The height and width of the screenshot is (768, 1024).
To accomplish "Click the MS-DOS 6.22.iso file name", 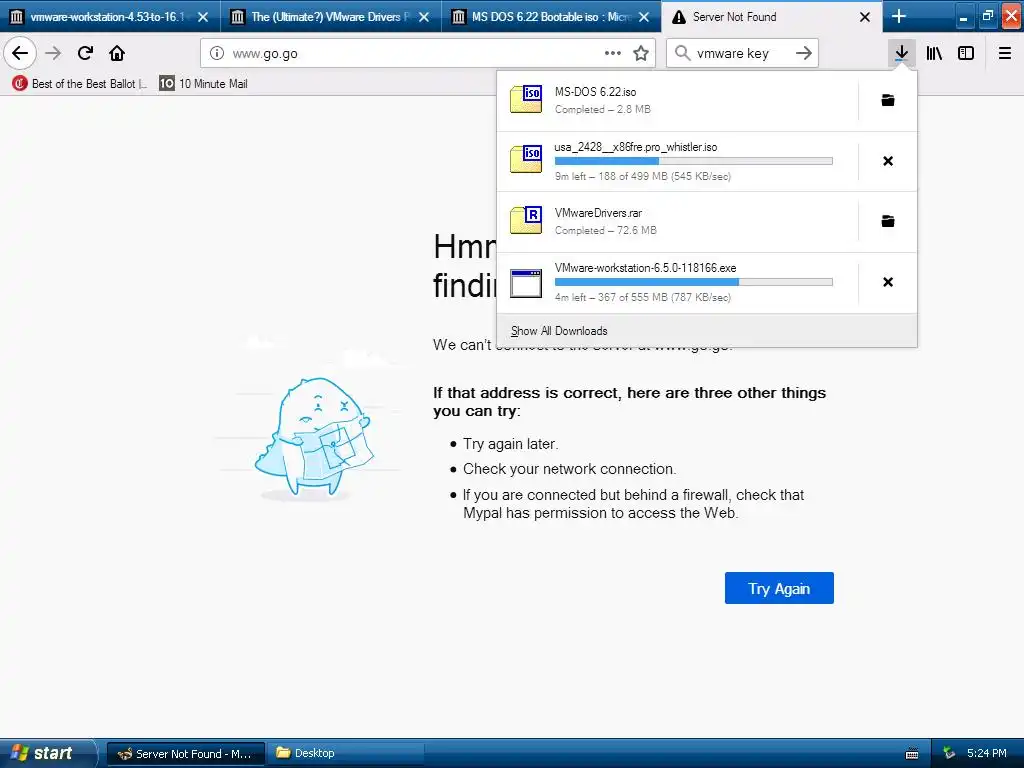I will tap(596, 92).
